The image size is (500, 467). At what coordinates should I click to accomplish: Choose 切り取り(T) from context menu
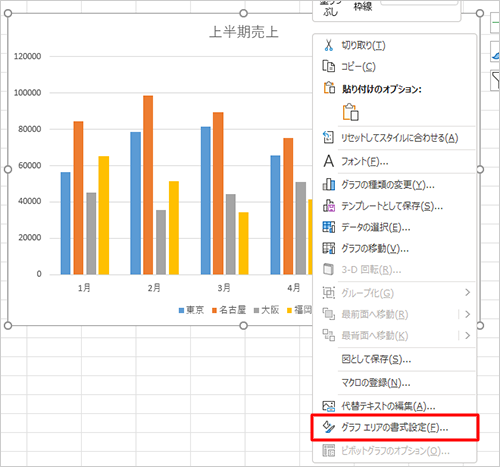[x=394, y=45]
